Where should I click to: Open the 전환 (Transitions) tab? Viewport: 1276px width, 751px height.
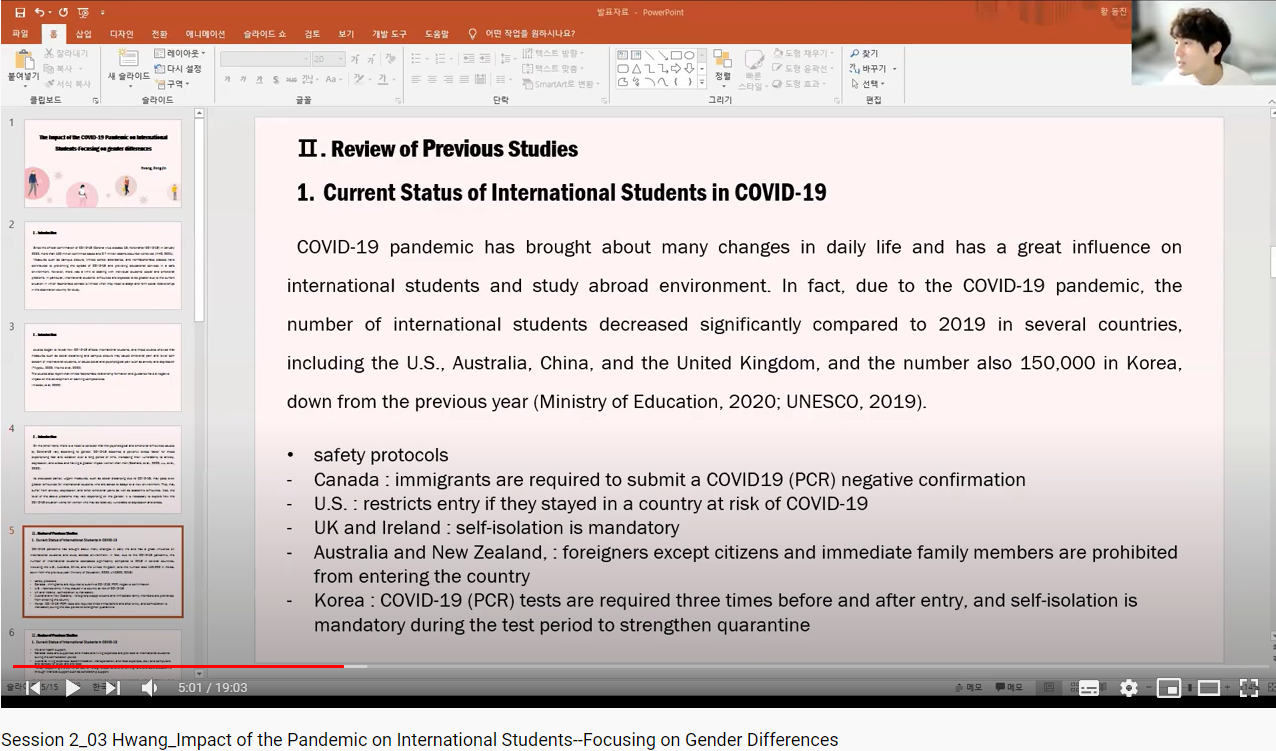tap(159, 34)
